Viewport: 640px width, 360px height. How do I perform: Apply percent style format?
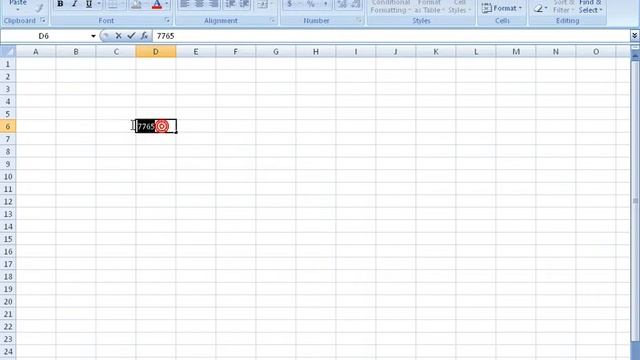click(x=311, y=4)
